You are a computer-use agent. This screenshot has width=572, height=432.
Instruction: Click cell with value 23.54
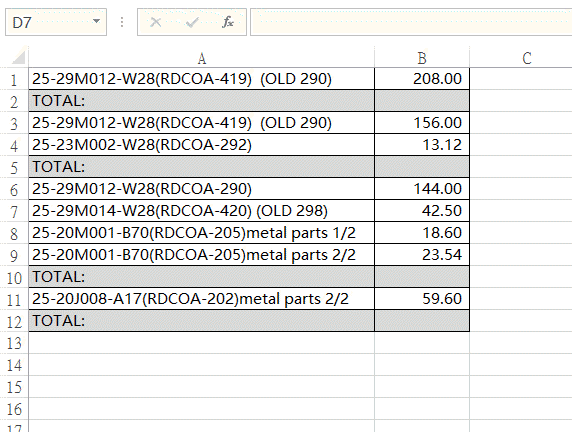pyautogui.click(x=422, y=255)
